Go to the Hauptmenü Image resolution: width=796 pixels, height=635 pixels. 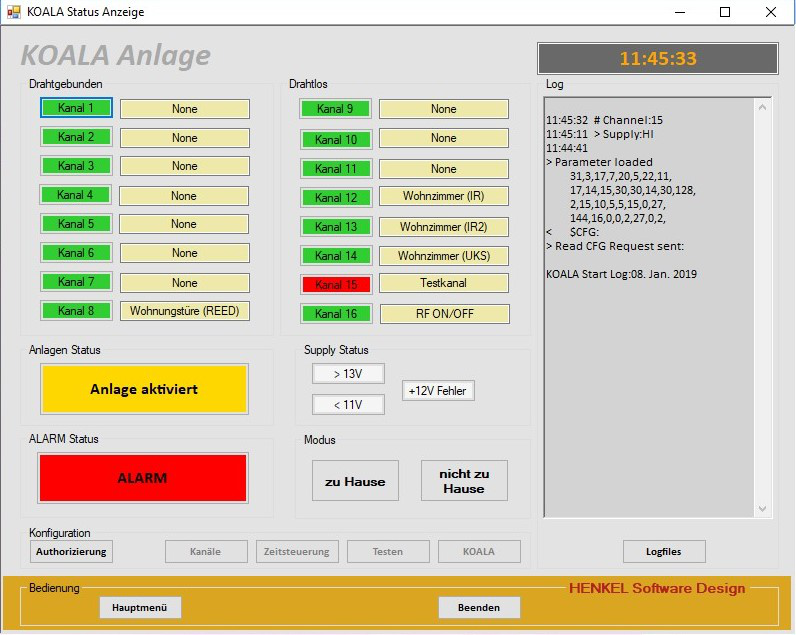[x=140, y=607]
